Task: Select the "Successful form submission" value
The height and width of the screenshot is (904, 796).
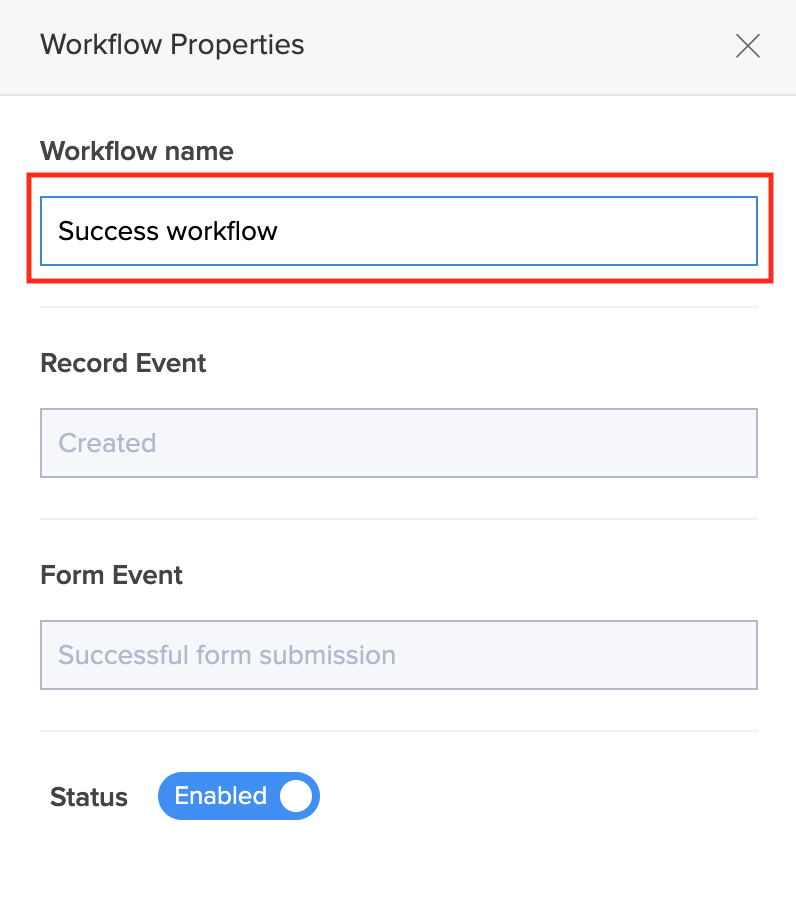Action: tap(227, 656)
